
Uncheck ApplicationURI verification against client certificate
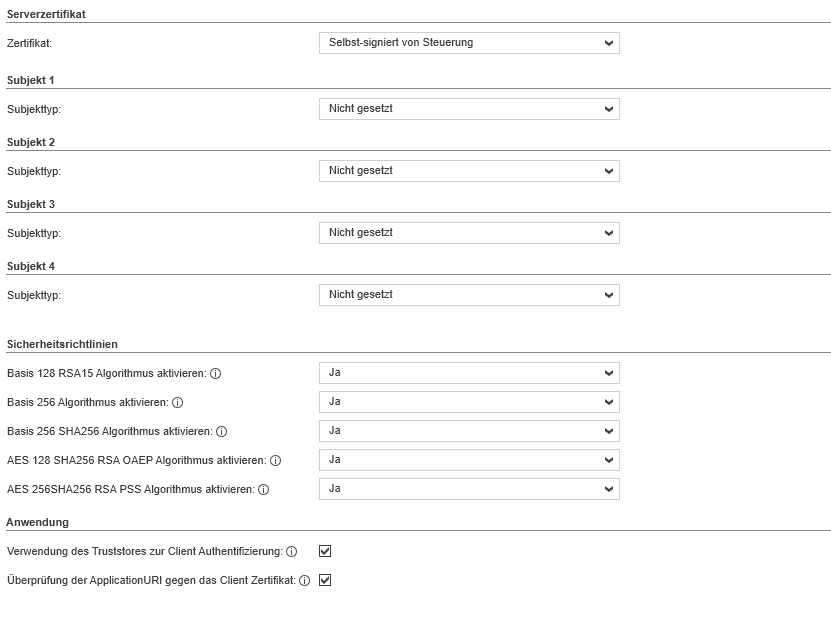coord(325,580)
